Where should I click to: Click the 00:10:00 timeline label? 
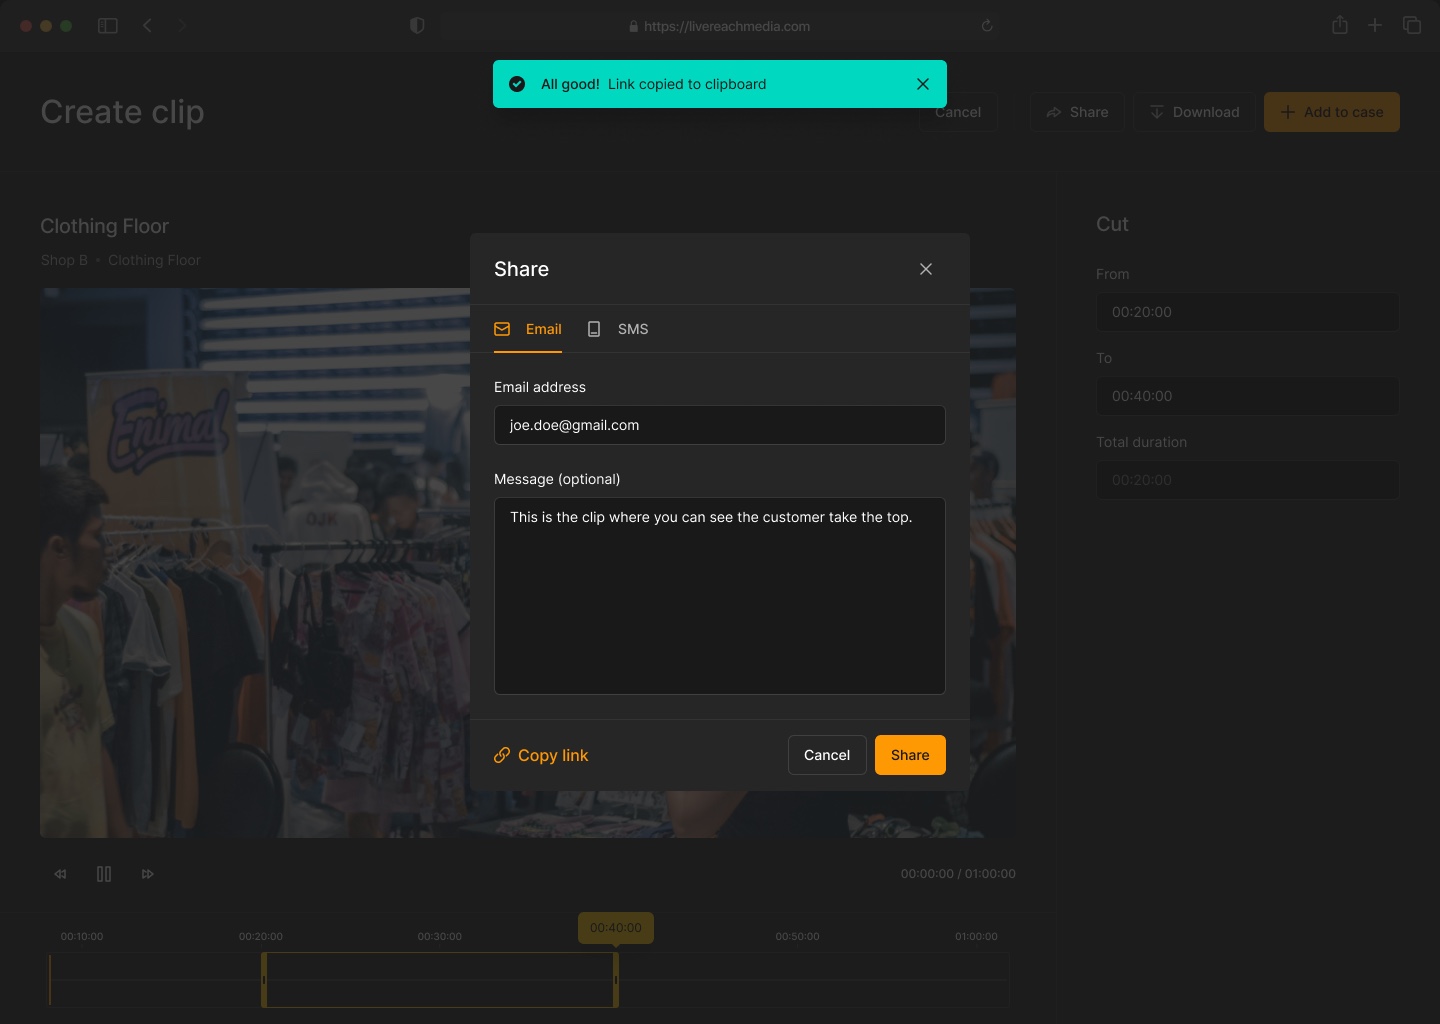pos(82,937)
